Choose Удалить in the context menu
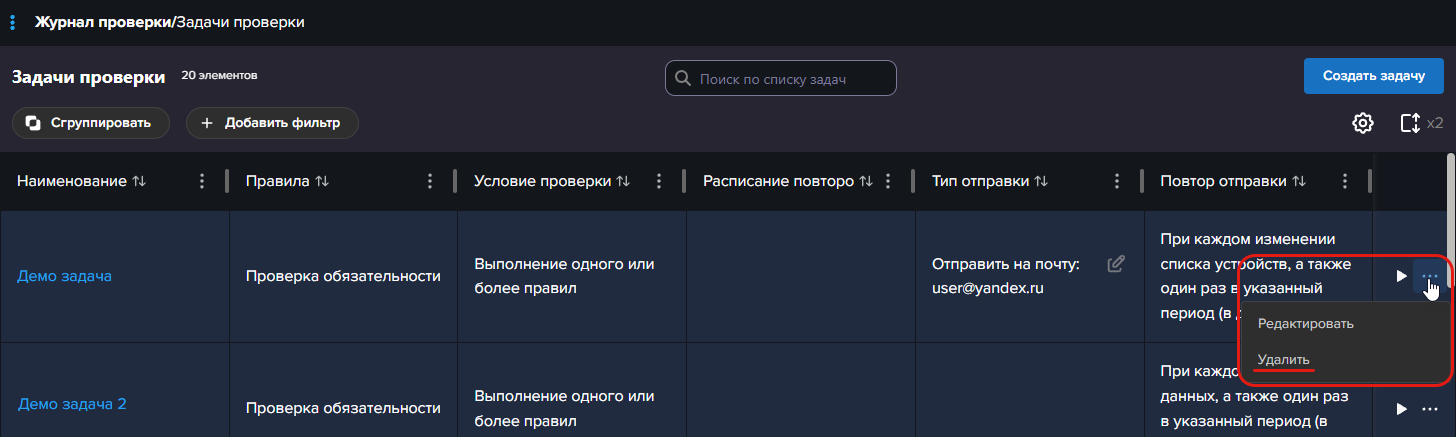 click(1284, 360)
